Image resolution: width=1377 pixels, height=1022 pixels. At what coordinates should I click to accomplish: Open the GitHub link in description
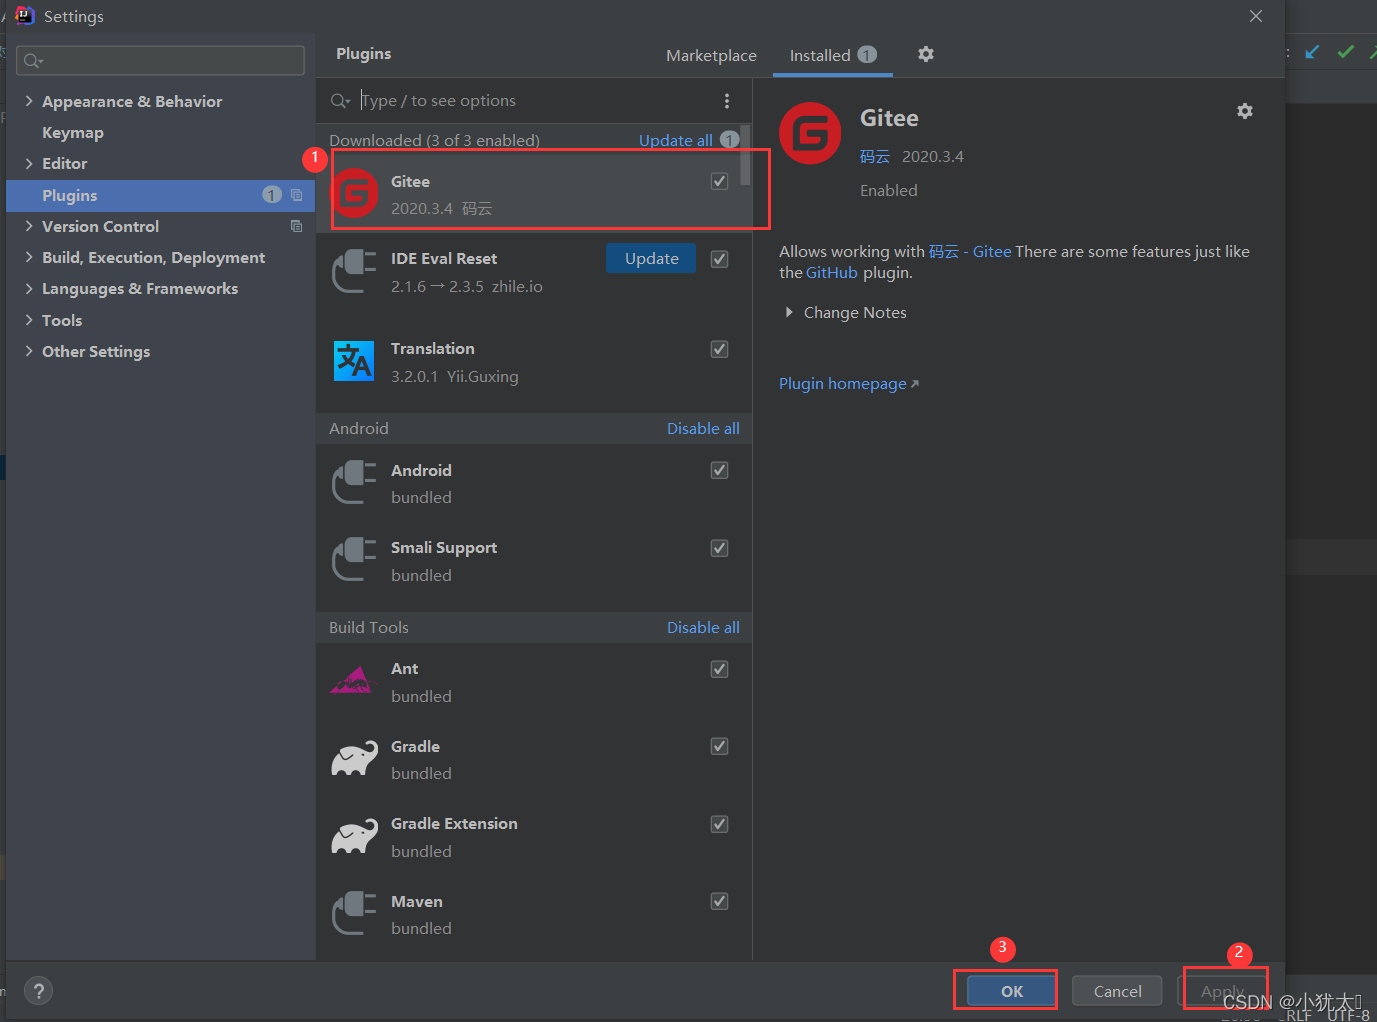point(832,272)
